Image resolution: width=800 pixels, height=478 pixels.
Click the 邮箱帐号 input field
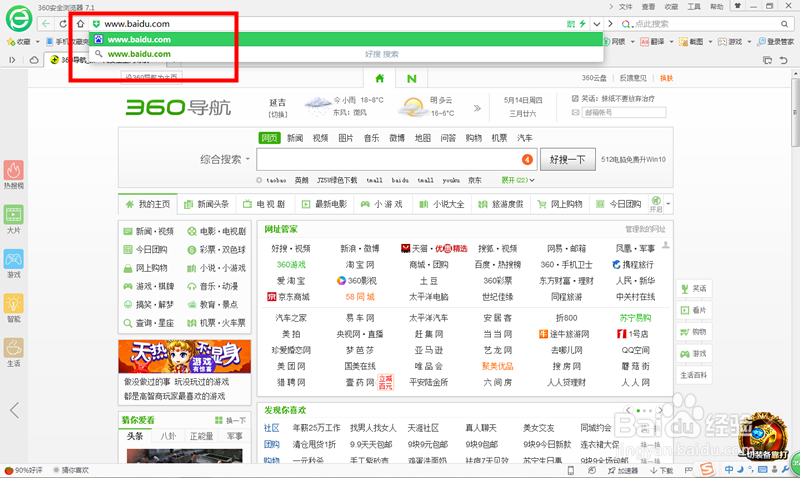[x=623, y=112]
